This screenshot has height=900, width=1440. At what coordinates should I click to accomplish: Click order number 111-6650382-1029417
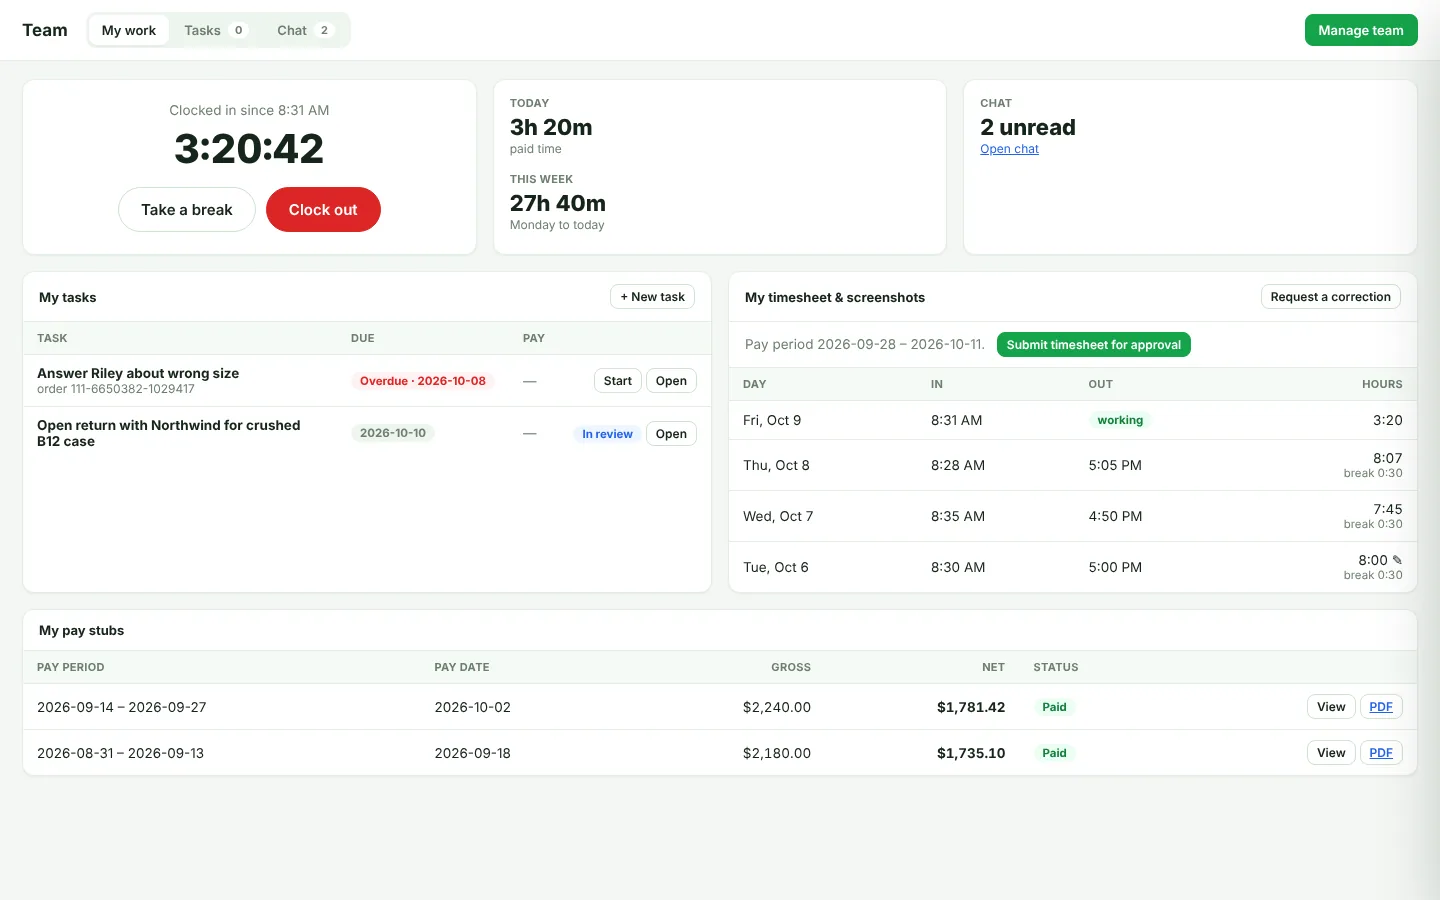point(116,389)
